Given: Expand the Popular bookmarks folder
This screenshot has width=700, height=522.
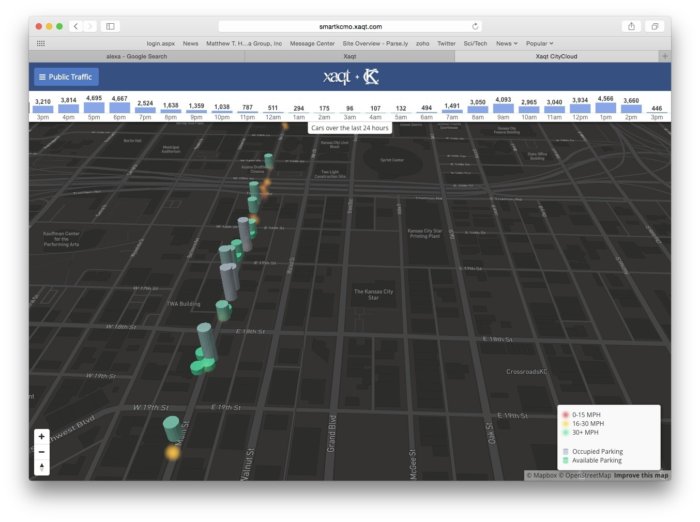Looking at the screenshot, I should [540, 44].
